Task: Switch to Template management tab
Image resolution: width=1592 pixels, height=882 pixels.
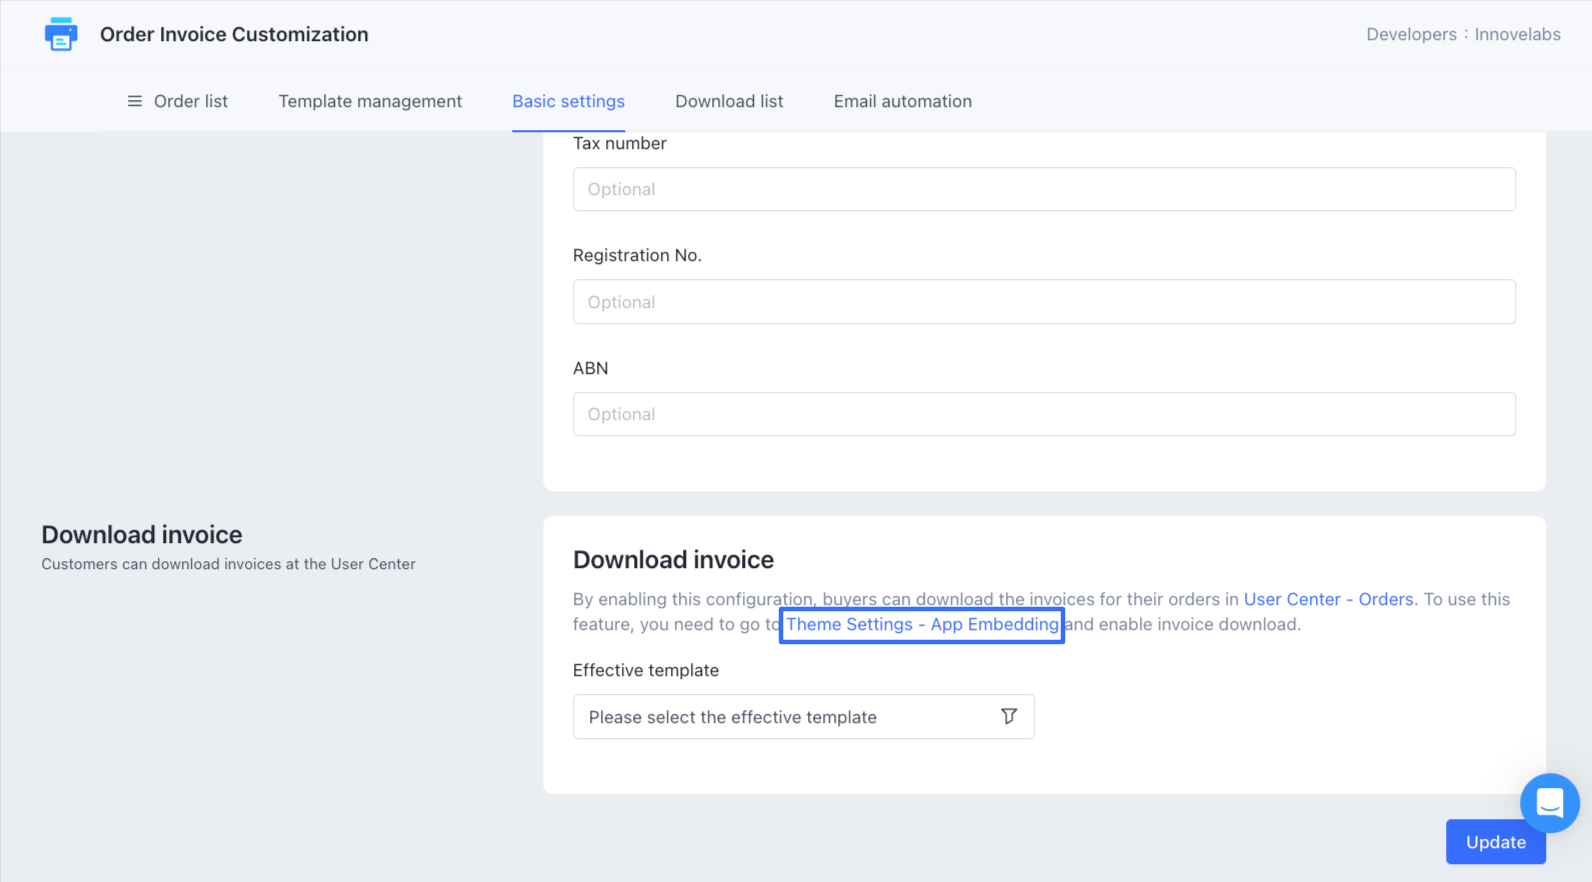Action: (370, 101)
